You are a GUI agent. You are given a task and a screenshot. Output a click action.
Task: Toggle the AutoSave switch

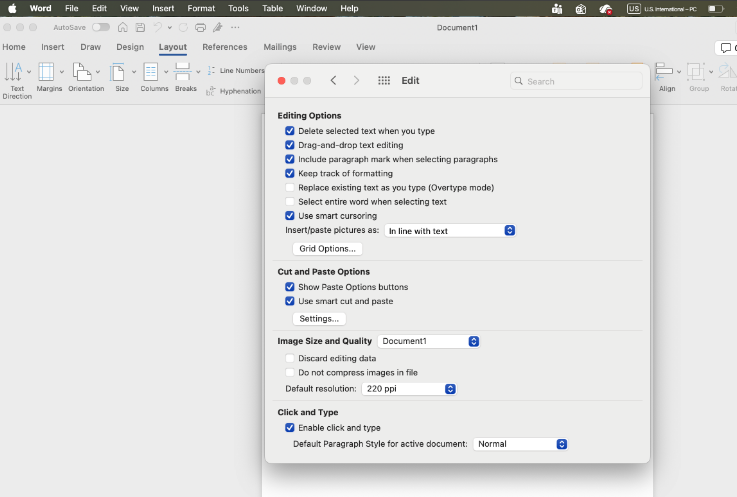[x=101, y=27]
